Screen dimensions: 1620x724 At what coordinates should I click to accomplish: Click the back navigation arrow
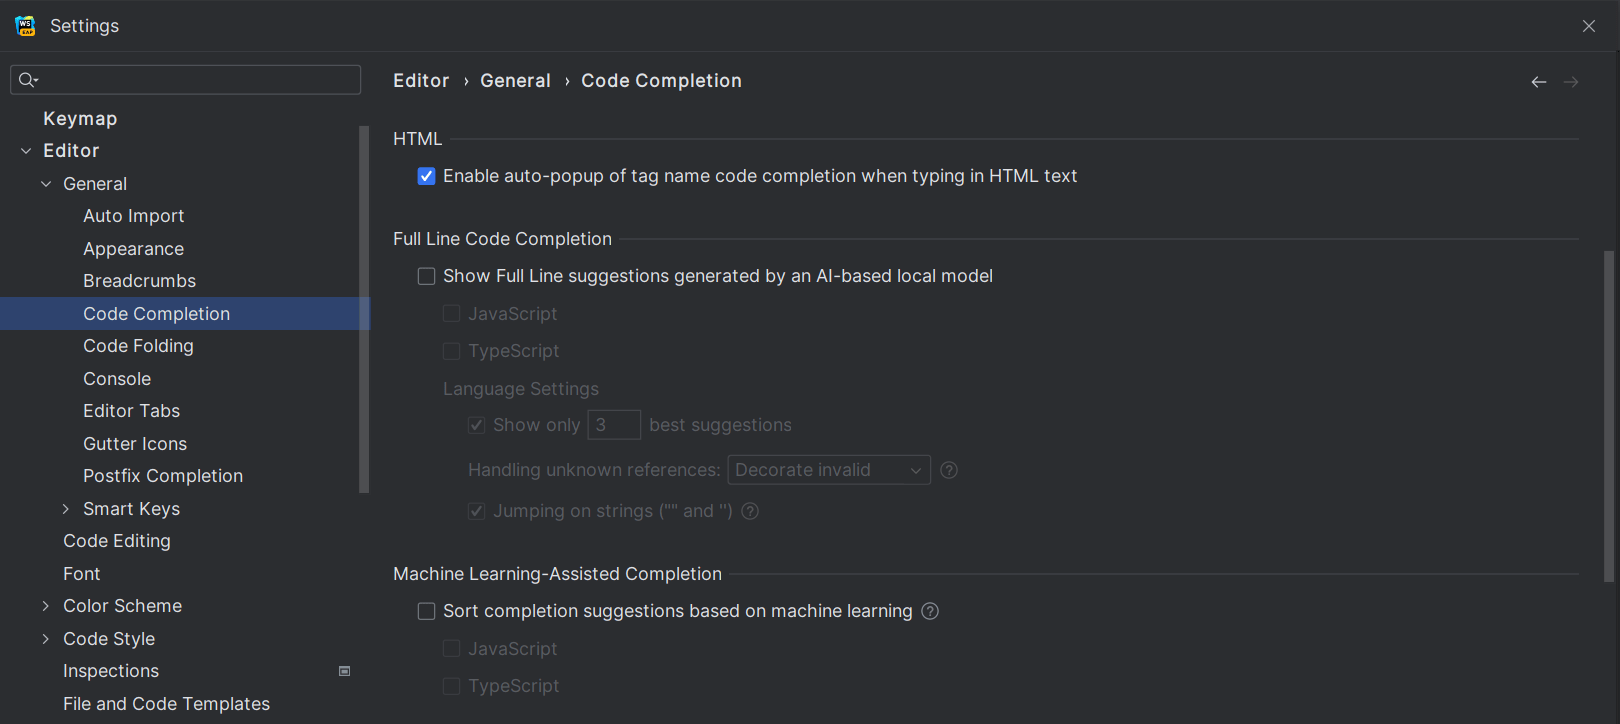pyautogui.click(x=1539, y=82)
